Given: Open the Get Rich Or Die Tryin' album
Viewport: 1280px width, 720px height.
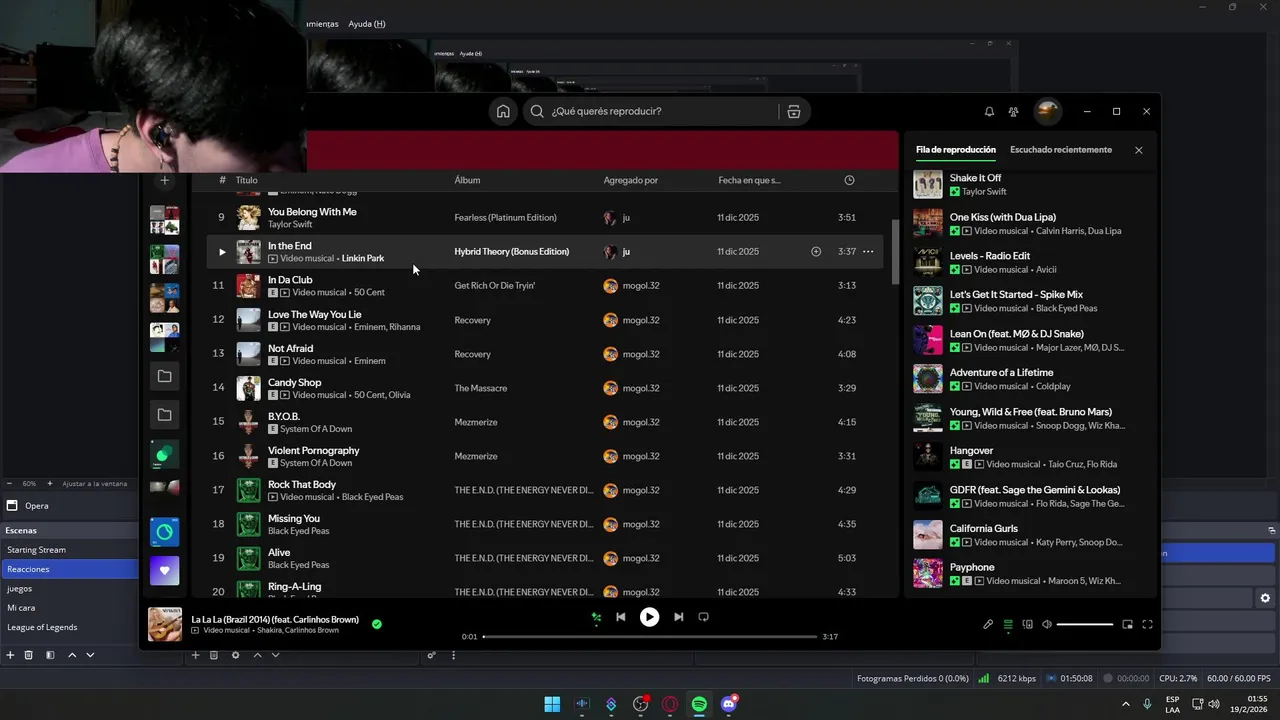Looking at the screenshot, I should pos(494,286).
